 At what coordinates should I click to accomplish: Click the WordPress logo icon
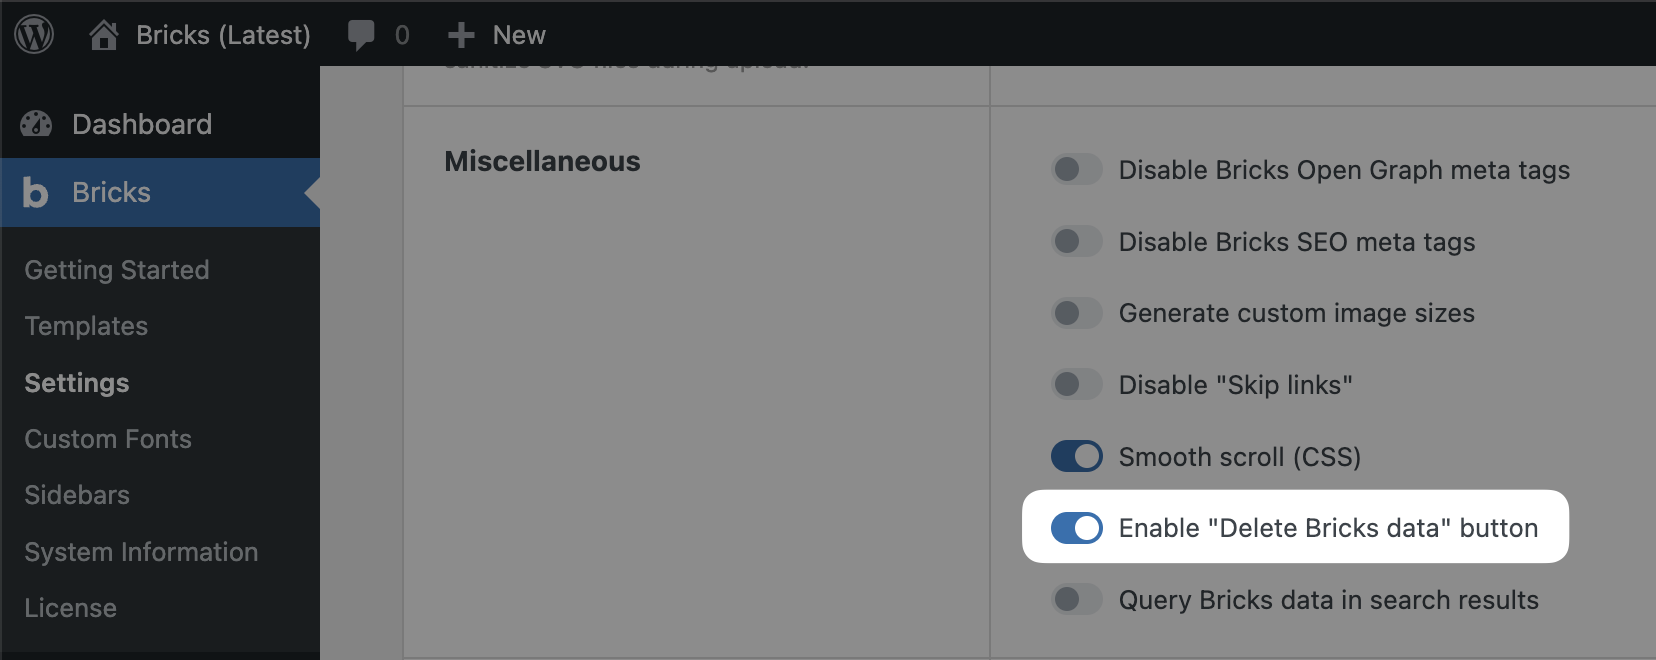pos(34,35)
